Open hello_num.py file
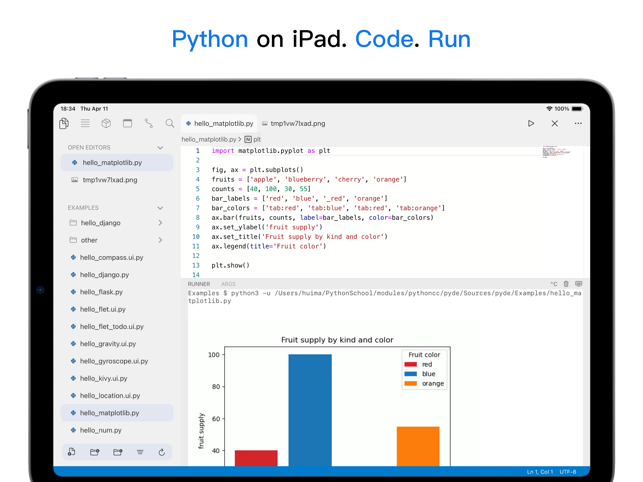The width and height of the screenshot is (643, 482). pos(117,430)
